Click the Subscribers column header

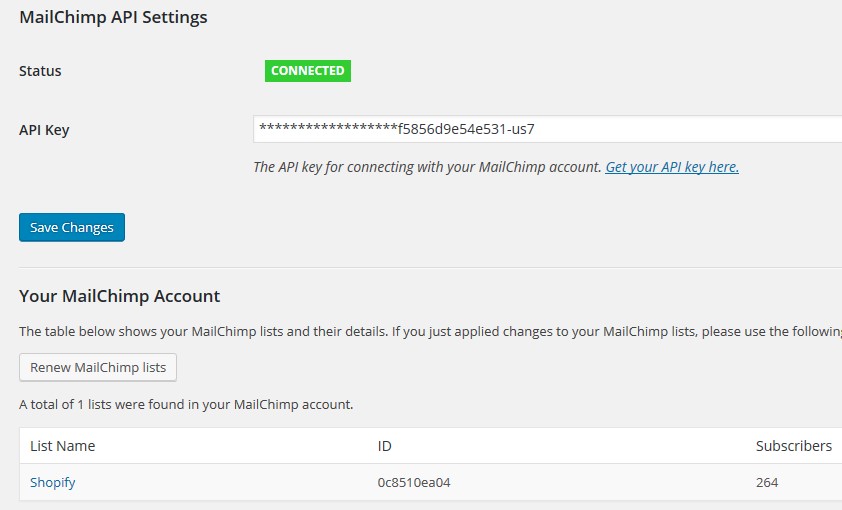point(794,446)
